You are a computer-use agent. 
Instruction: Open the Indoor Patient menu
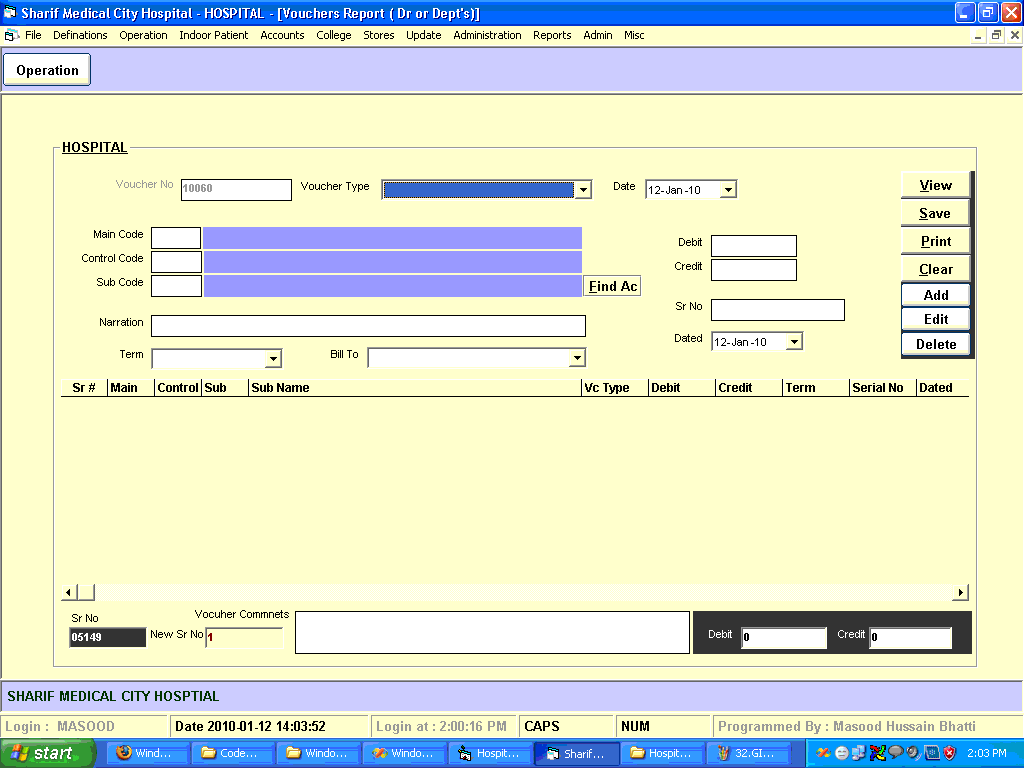[214, 35]
